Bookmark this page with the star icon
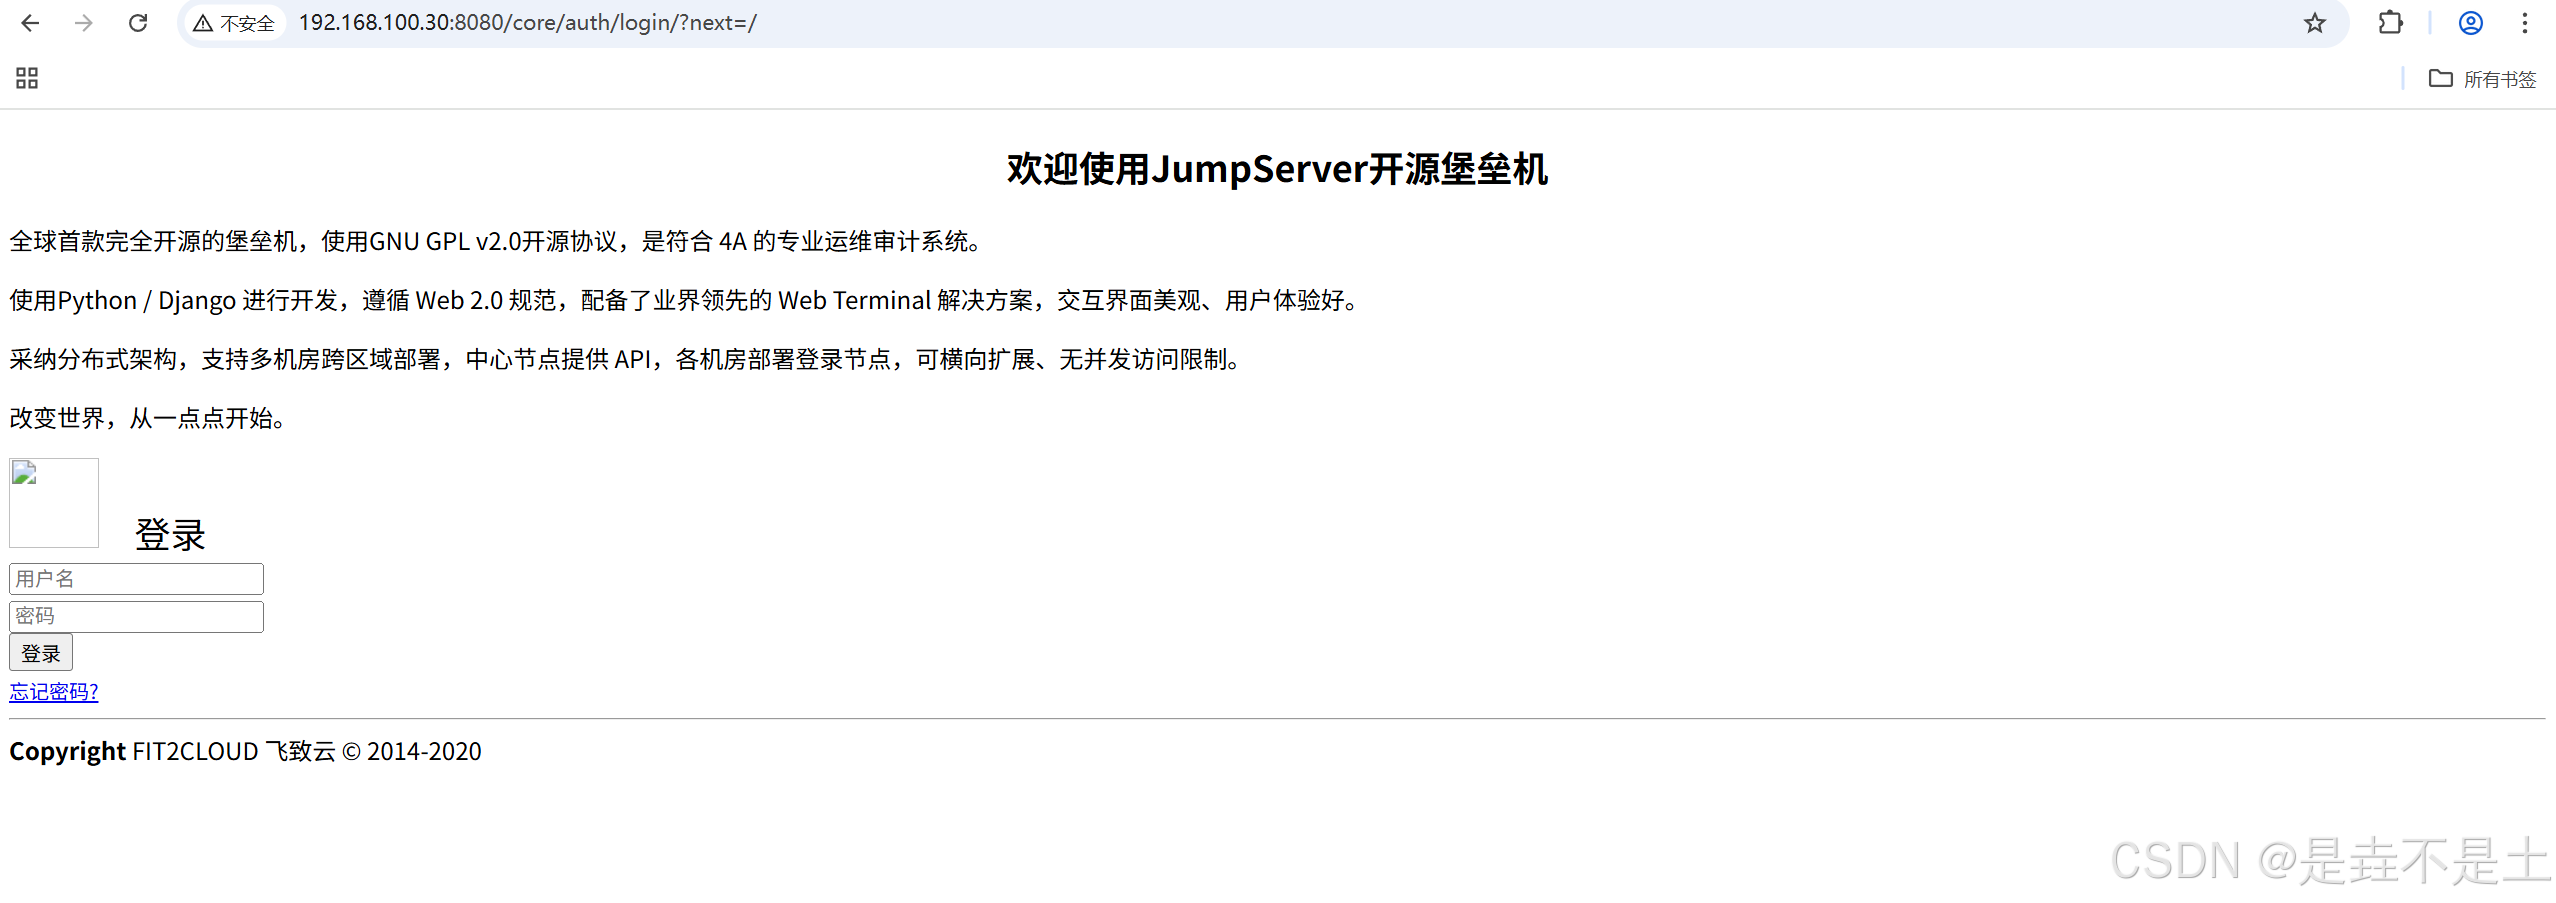Viewport: 2556px width, 903px height. click(2314, 23)
